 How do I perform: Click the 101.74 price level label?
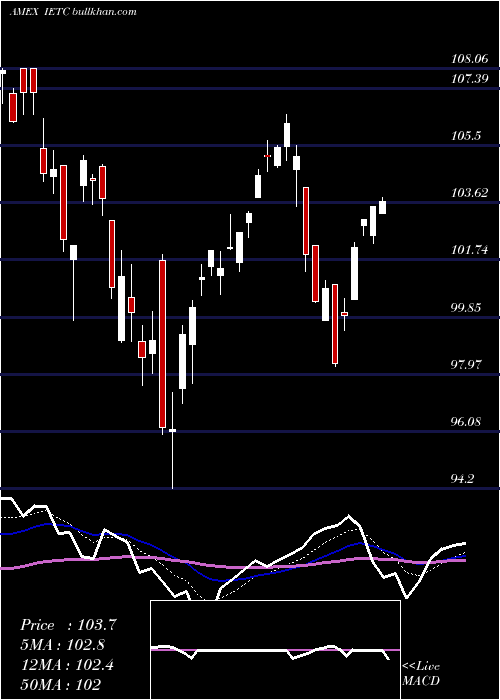tap(470, 250)
